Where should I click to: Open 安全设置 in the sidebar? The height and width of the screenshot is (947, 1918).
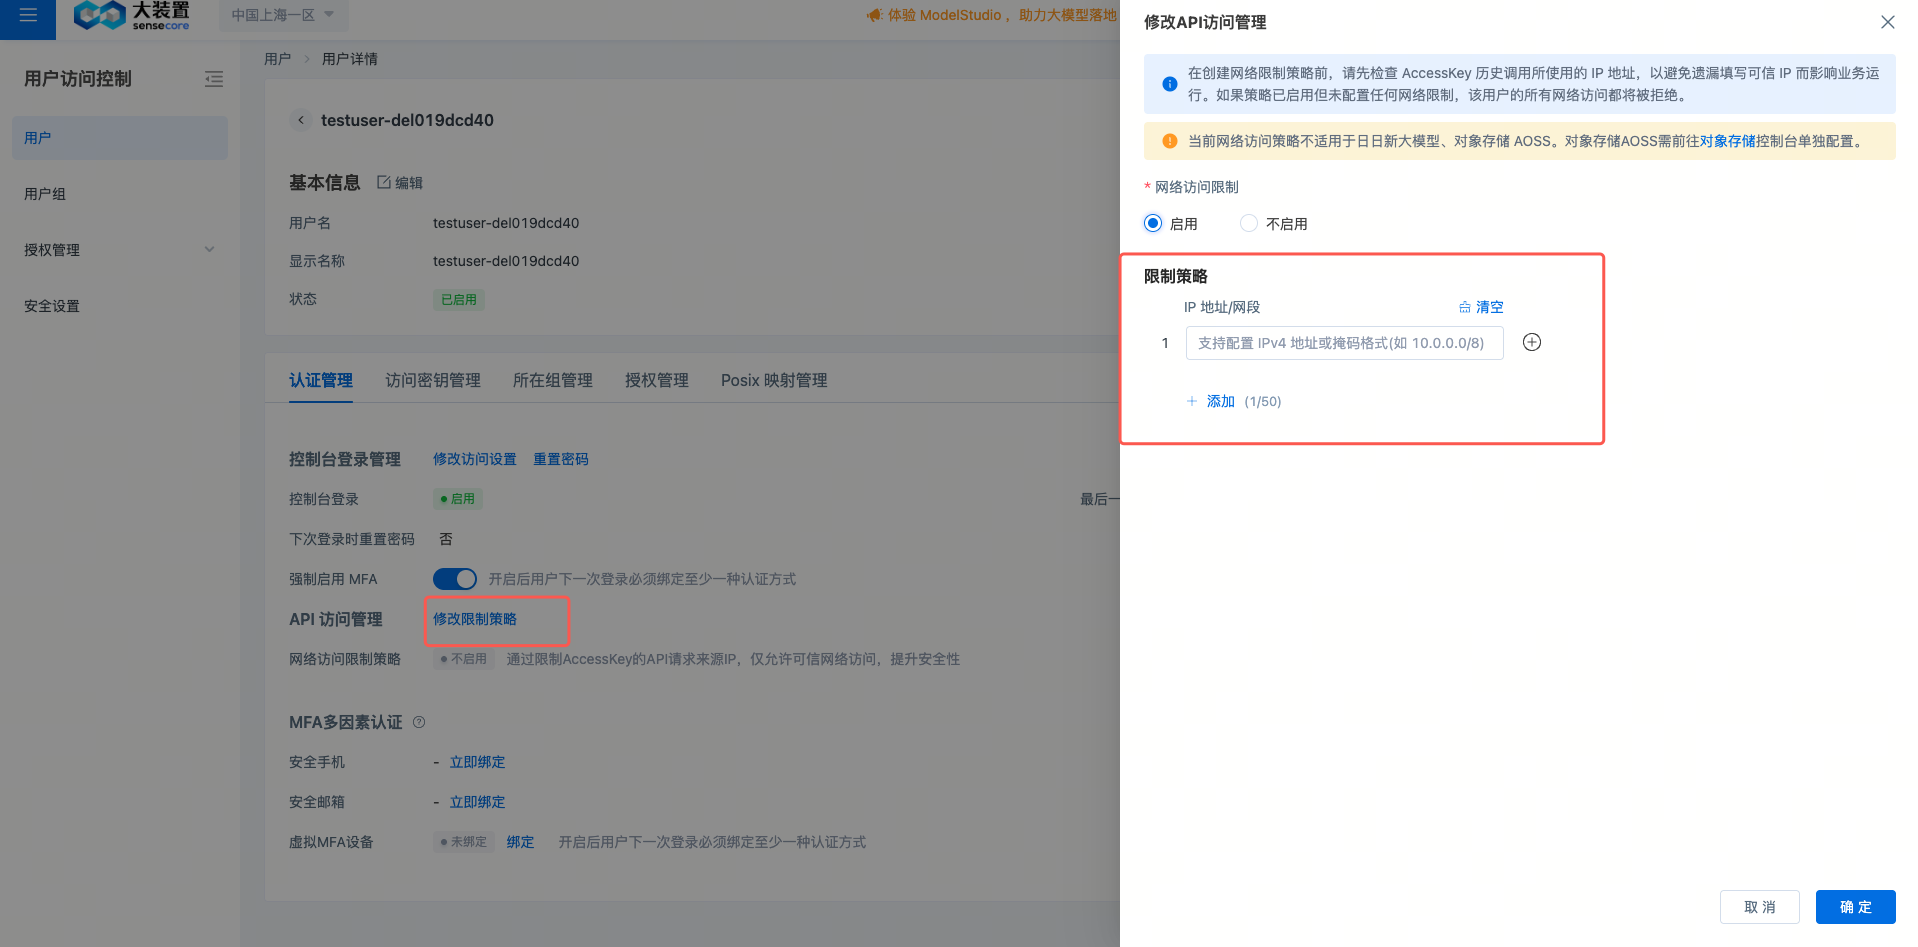[x=120, y=306]
